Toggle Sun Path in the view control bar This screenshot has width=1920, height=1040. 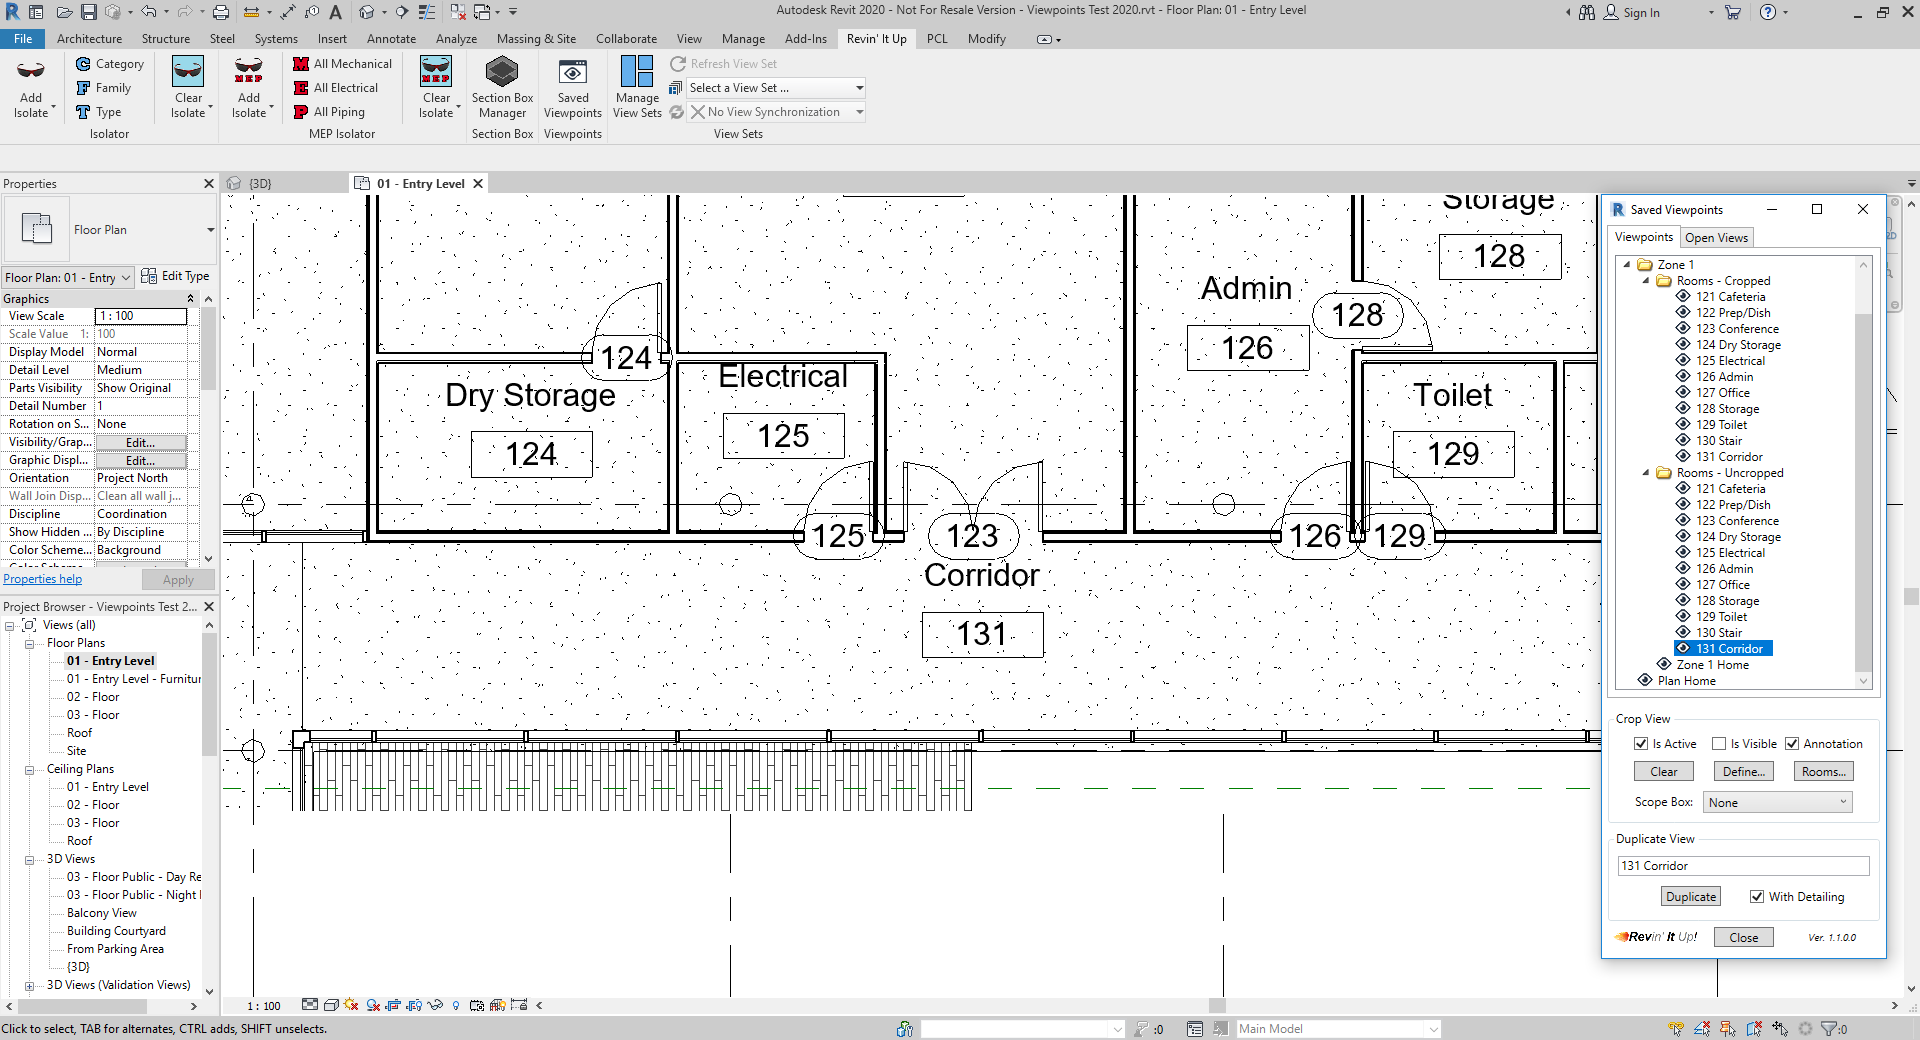(350, 1005)
